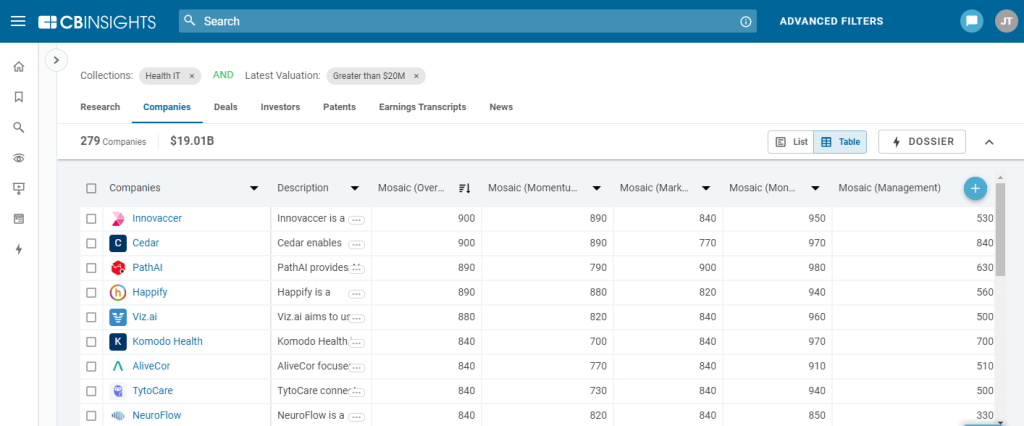
Task: Remove the Health IT collection filter
Action: click(192, 76)
